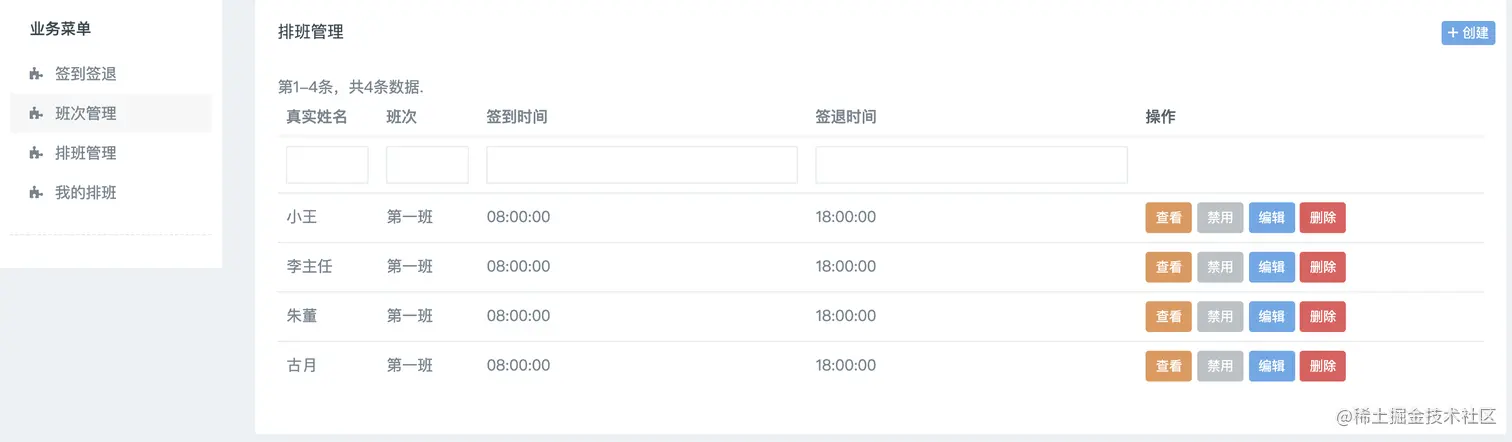Click the name cell 朱董
Image resolution: width=1512 pixels, height=442 pixels.
coord(302,316)
